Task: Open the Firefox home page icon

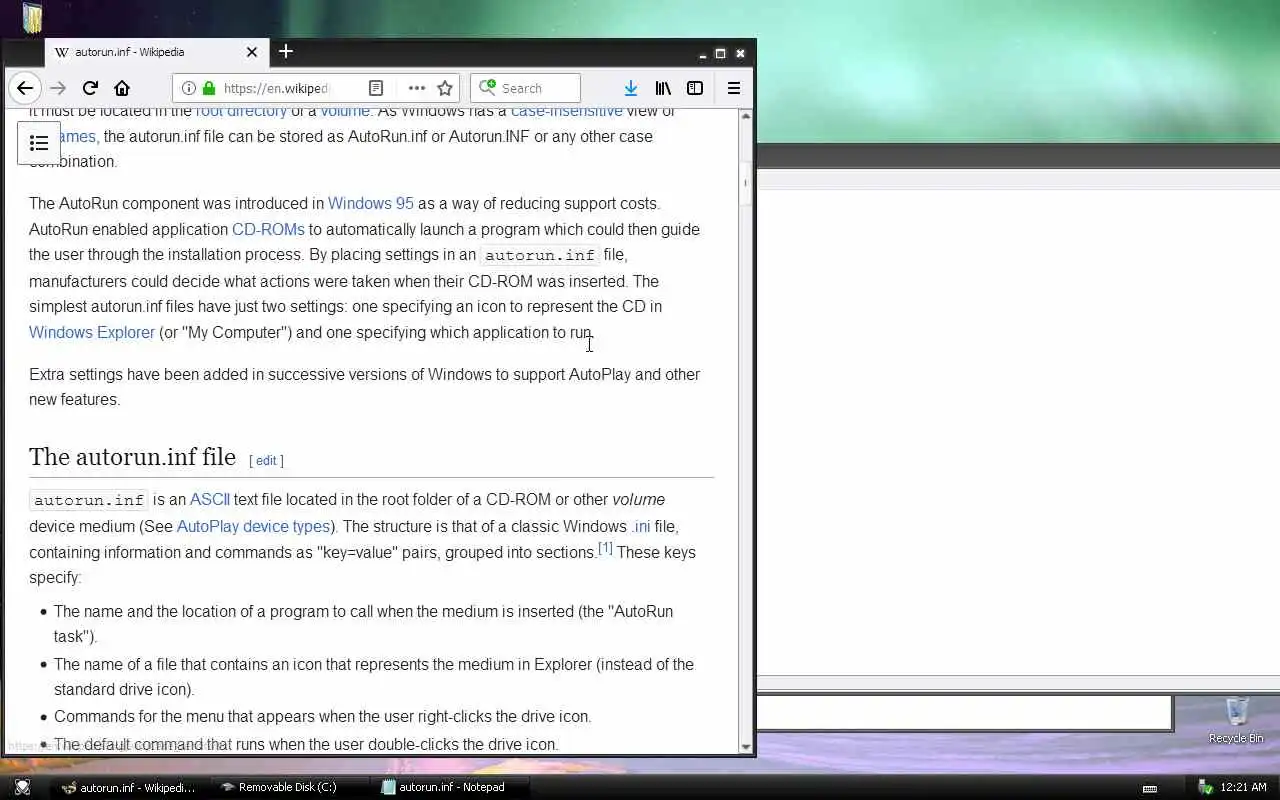Action: pyautogui.click(x=122, y=88)
